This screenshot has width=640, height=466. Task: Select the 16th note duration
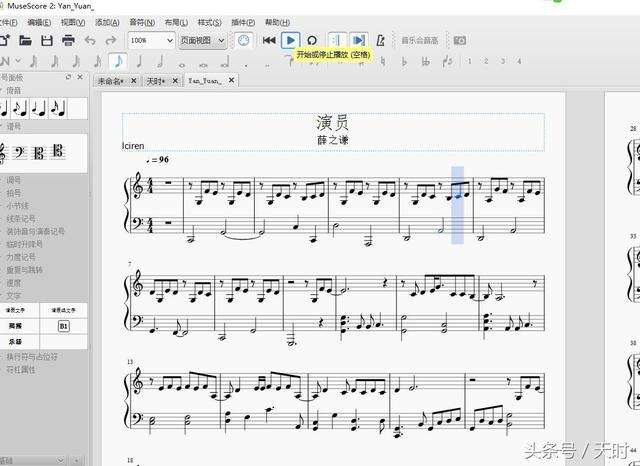point(97,62)
